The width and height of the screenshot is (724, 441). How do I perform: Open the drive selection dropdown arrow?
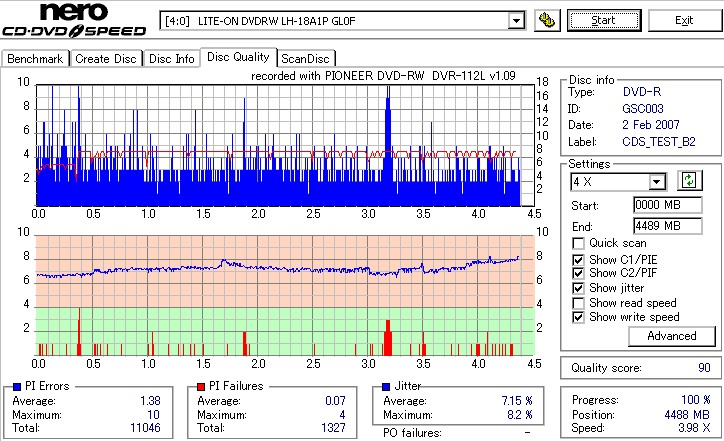516,21
